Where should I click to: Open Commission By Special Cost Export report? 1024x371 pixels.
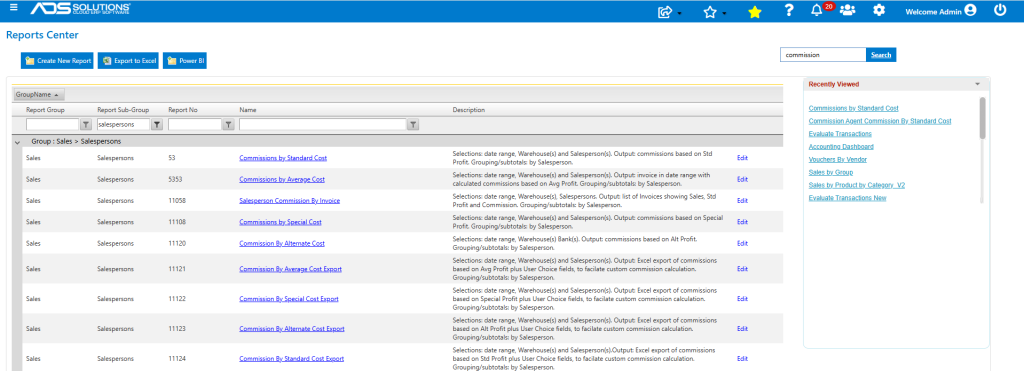coord(289,299)
